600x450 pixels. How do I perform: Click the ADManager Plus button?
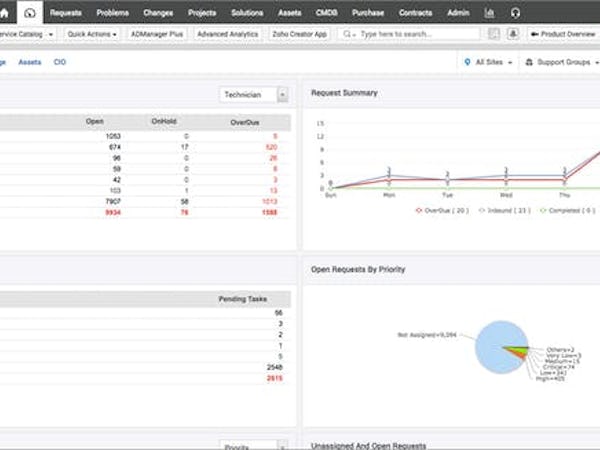(x=157, y=34)
